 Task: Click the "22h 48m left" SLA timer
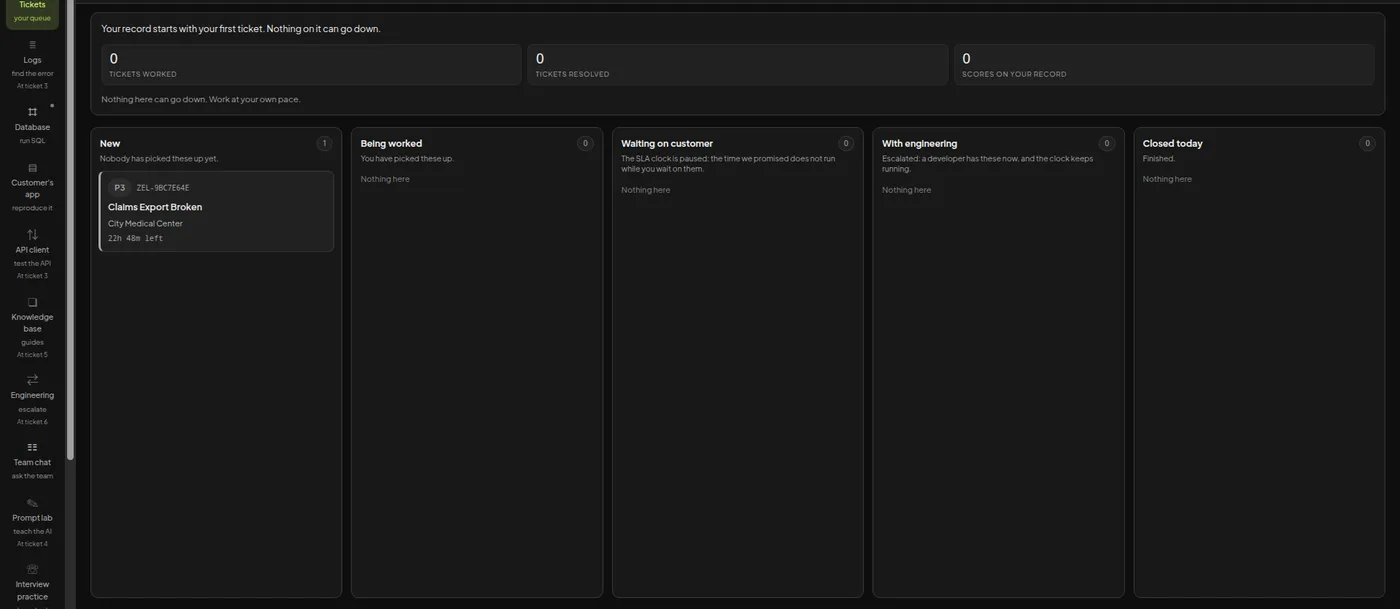point(135,239)
